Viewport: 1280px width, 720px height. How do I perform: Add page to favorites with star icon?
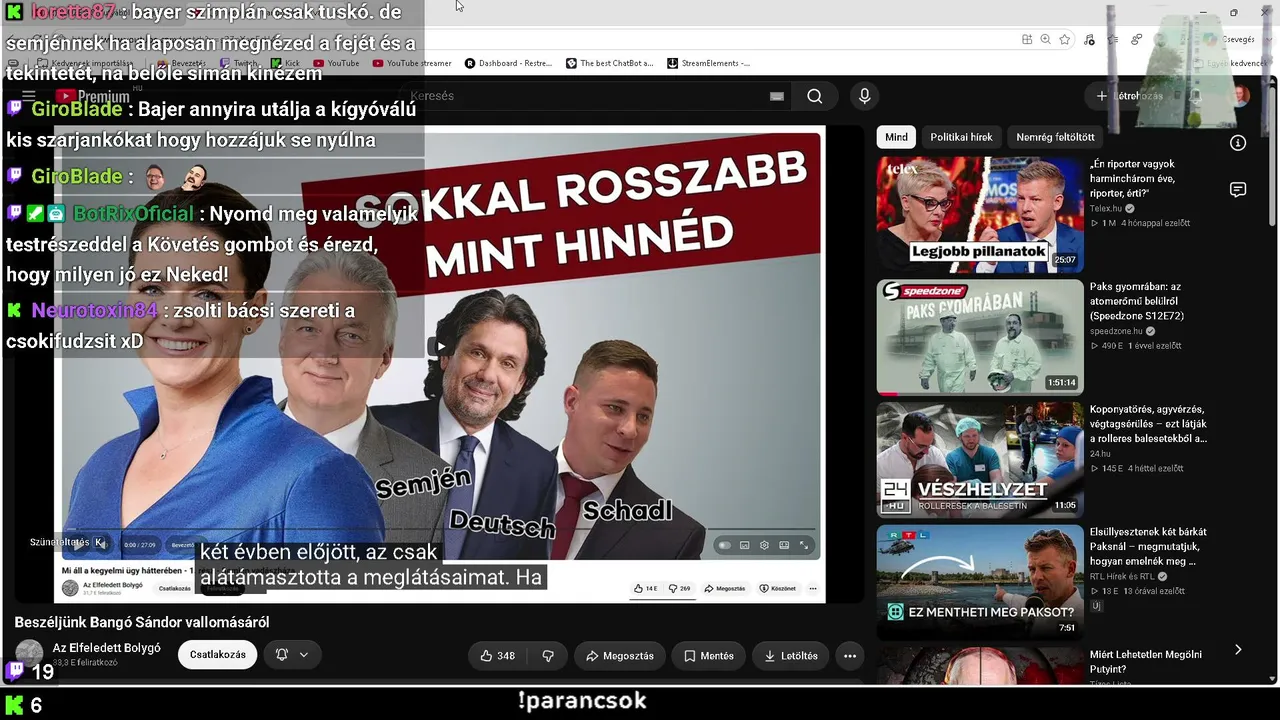(x=1065, y=39)
